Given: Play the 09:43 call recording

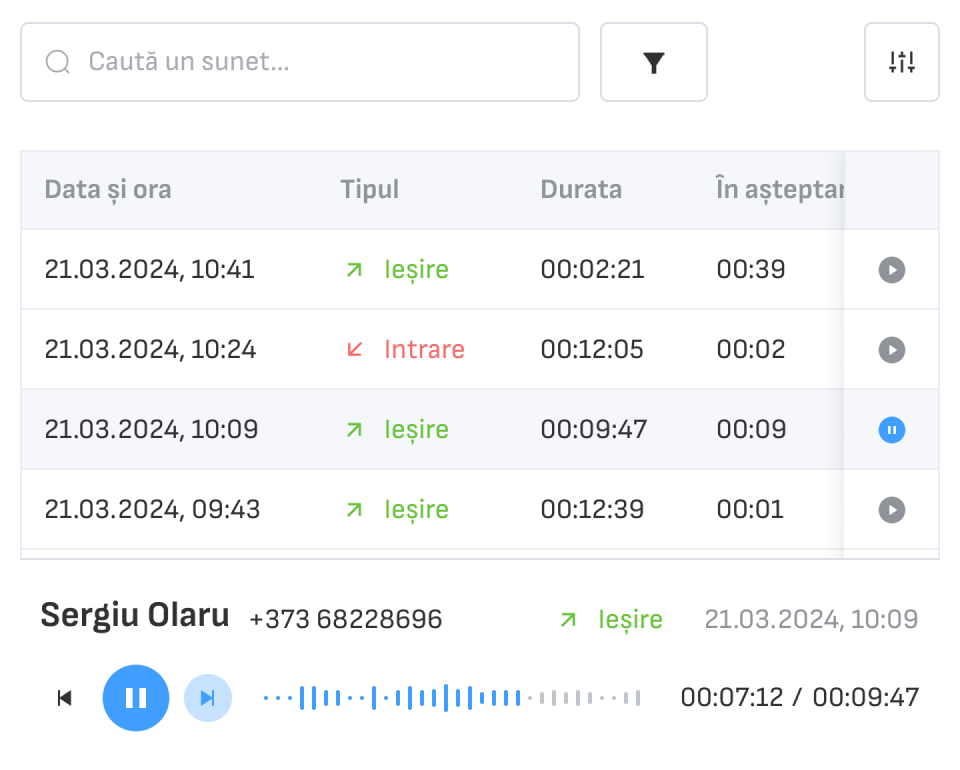Looking at the screenshot, I should tap(891, 510).
